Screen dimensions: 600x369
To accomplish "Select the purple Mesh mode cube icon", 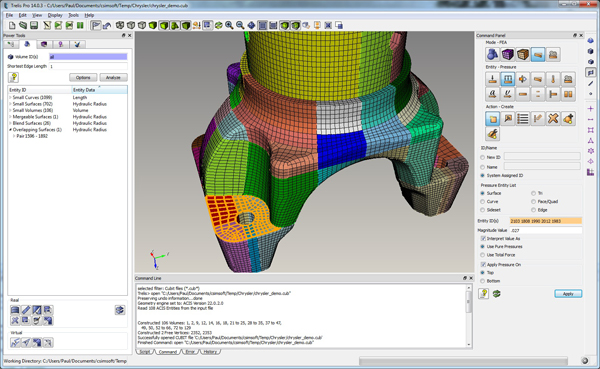I will (x=507, y=54).
